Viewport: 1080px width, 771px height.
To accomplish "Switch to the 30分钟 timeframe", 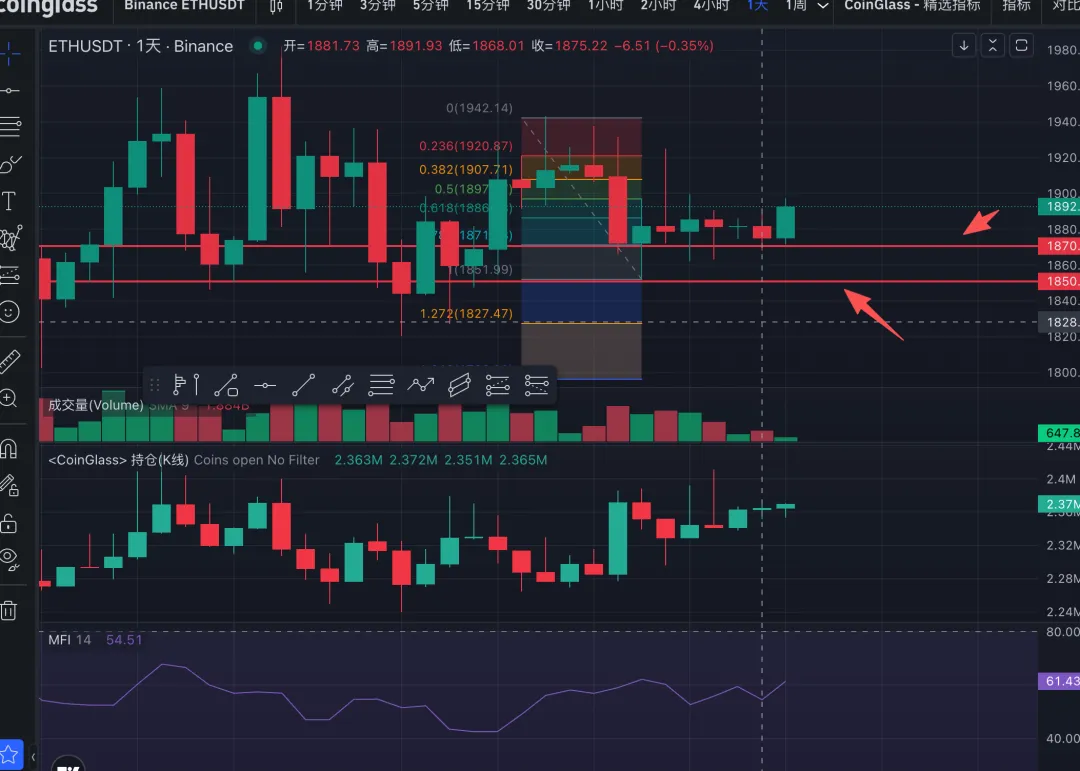I will tap(548, 6).
